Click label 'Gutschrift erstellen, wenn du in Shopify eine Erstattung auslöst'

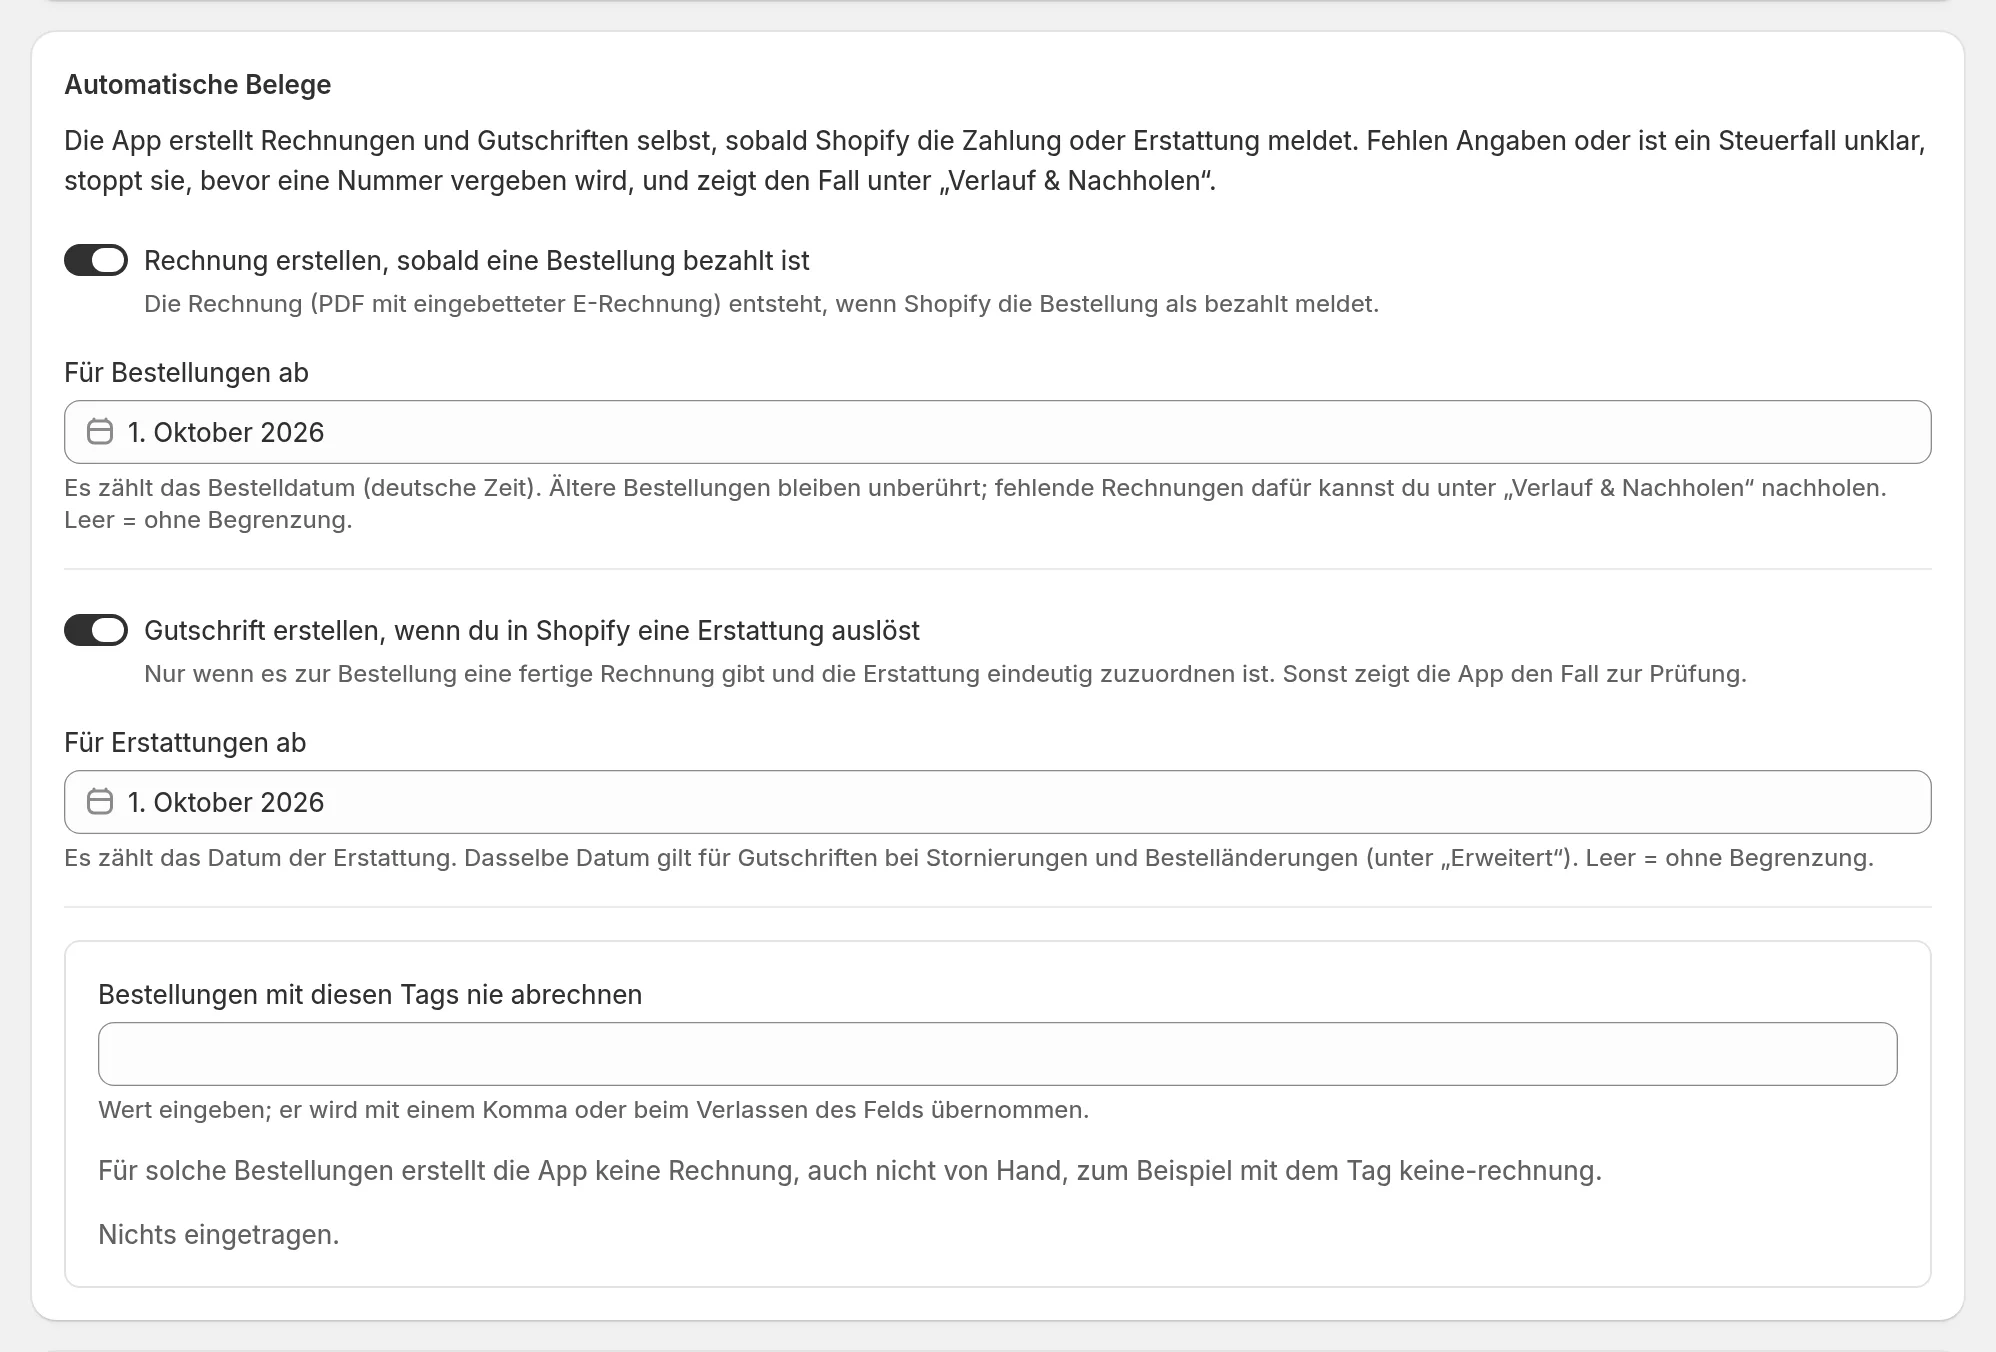[x=532, y=631]
